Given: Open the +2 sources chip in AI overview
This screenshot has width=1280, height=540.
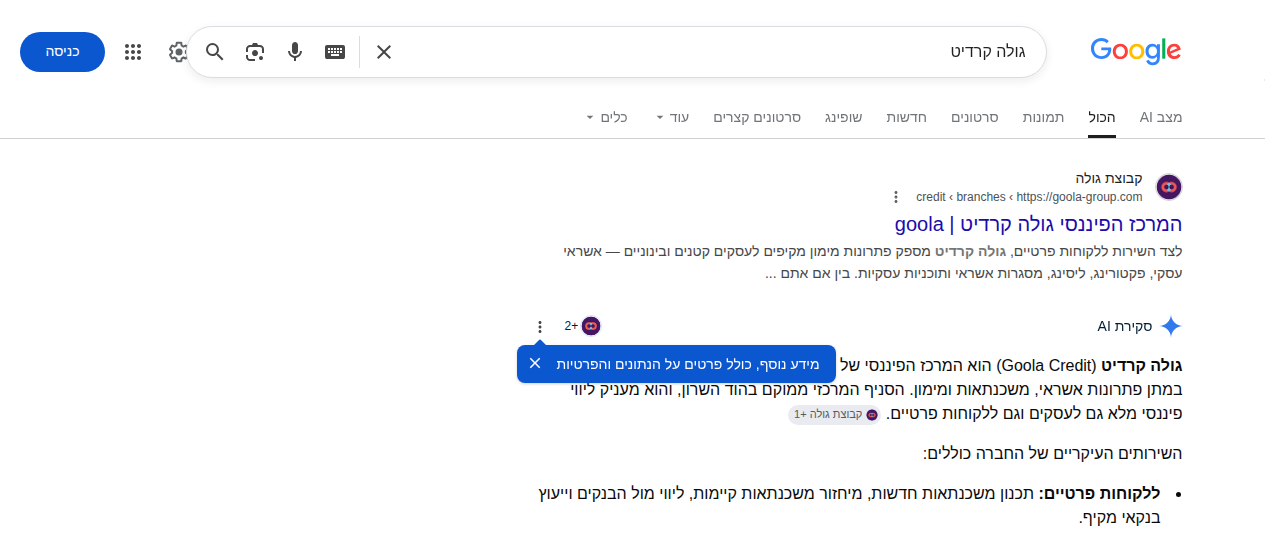Looking at the screenshot, I should tap(582, 326).
